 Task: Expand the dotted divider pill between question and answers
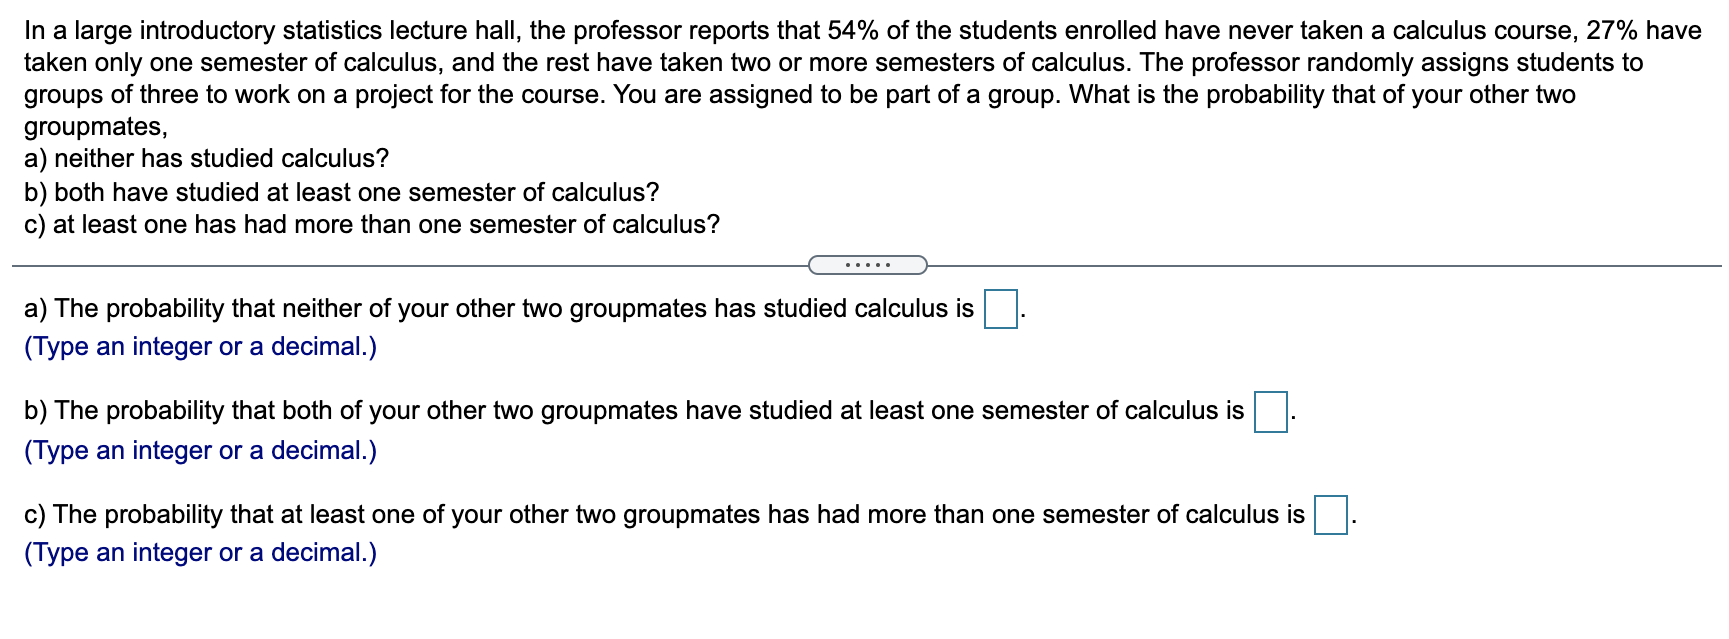click(867, 264)
